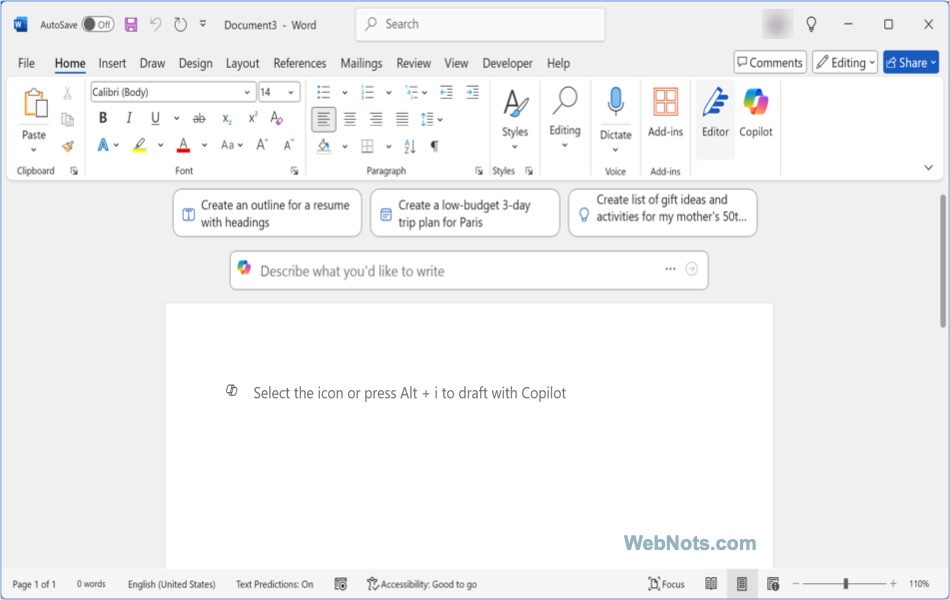Image resolution: width=950 pixels, height=600 pixels.
Task: Center align the text
Action: coord(350,119)
